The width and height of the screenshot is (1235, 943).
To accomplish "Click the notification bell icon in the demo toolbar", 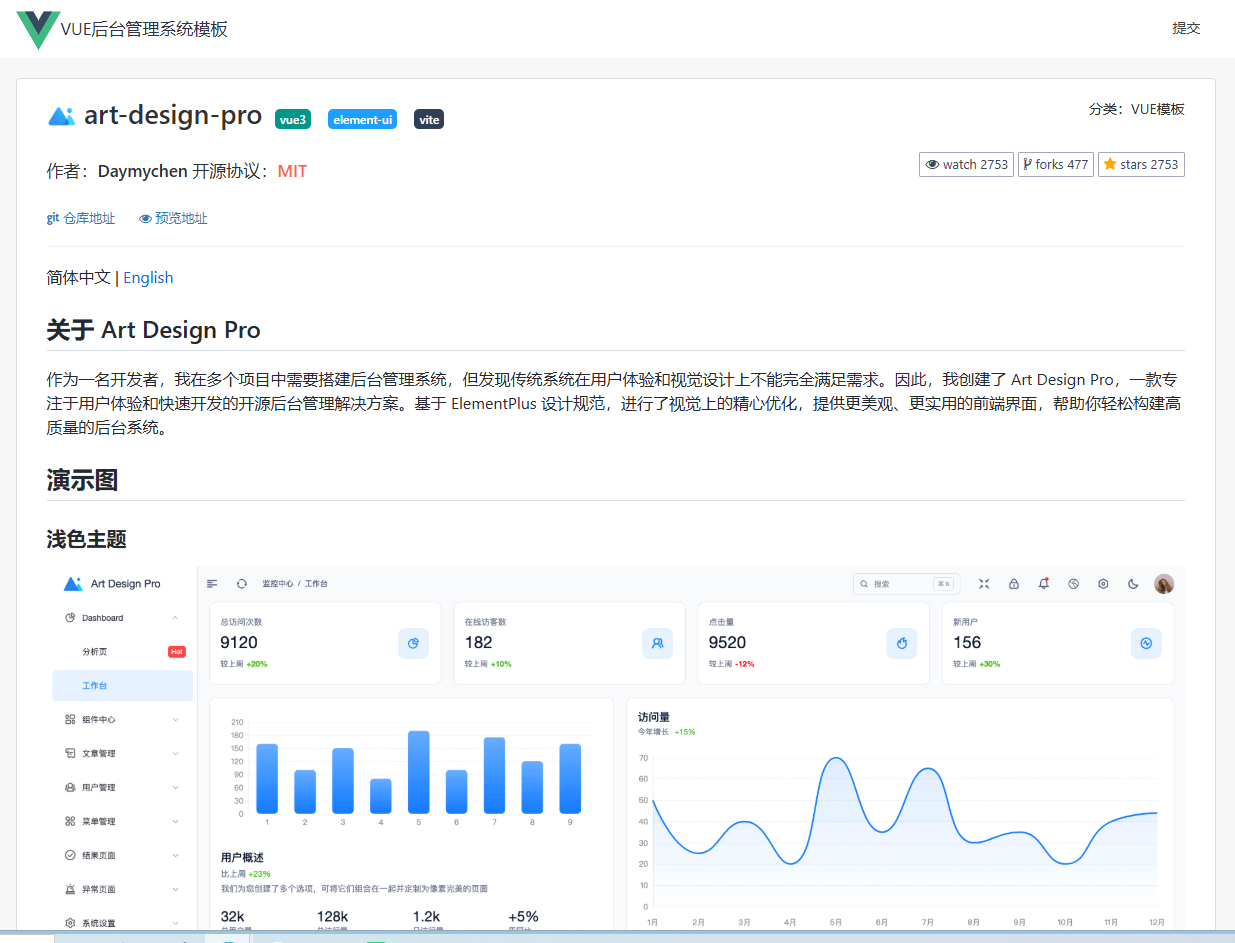I will pos(1044,583).
